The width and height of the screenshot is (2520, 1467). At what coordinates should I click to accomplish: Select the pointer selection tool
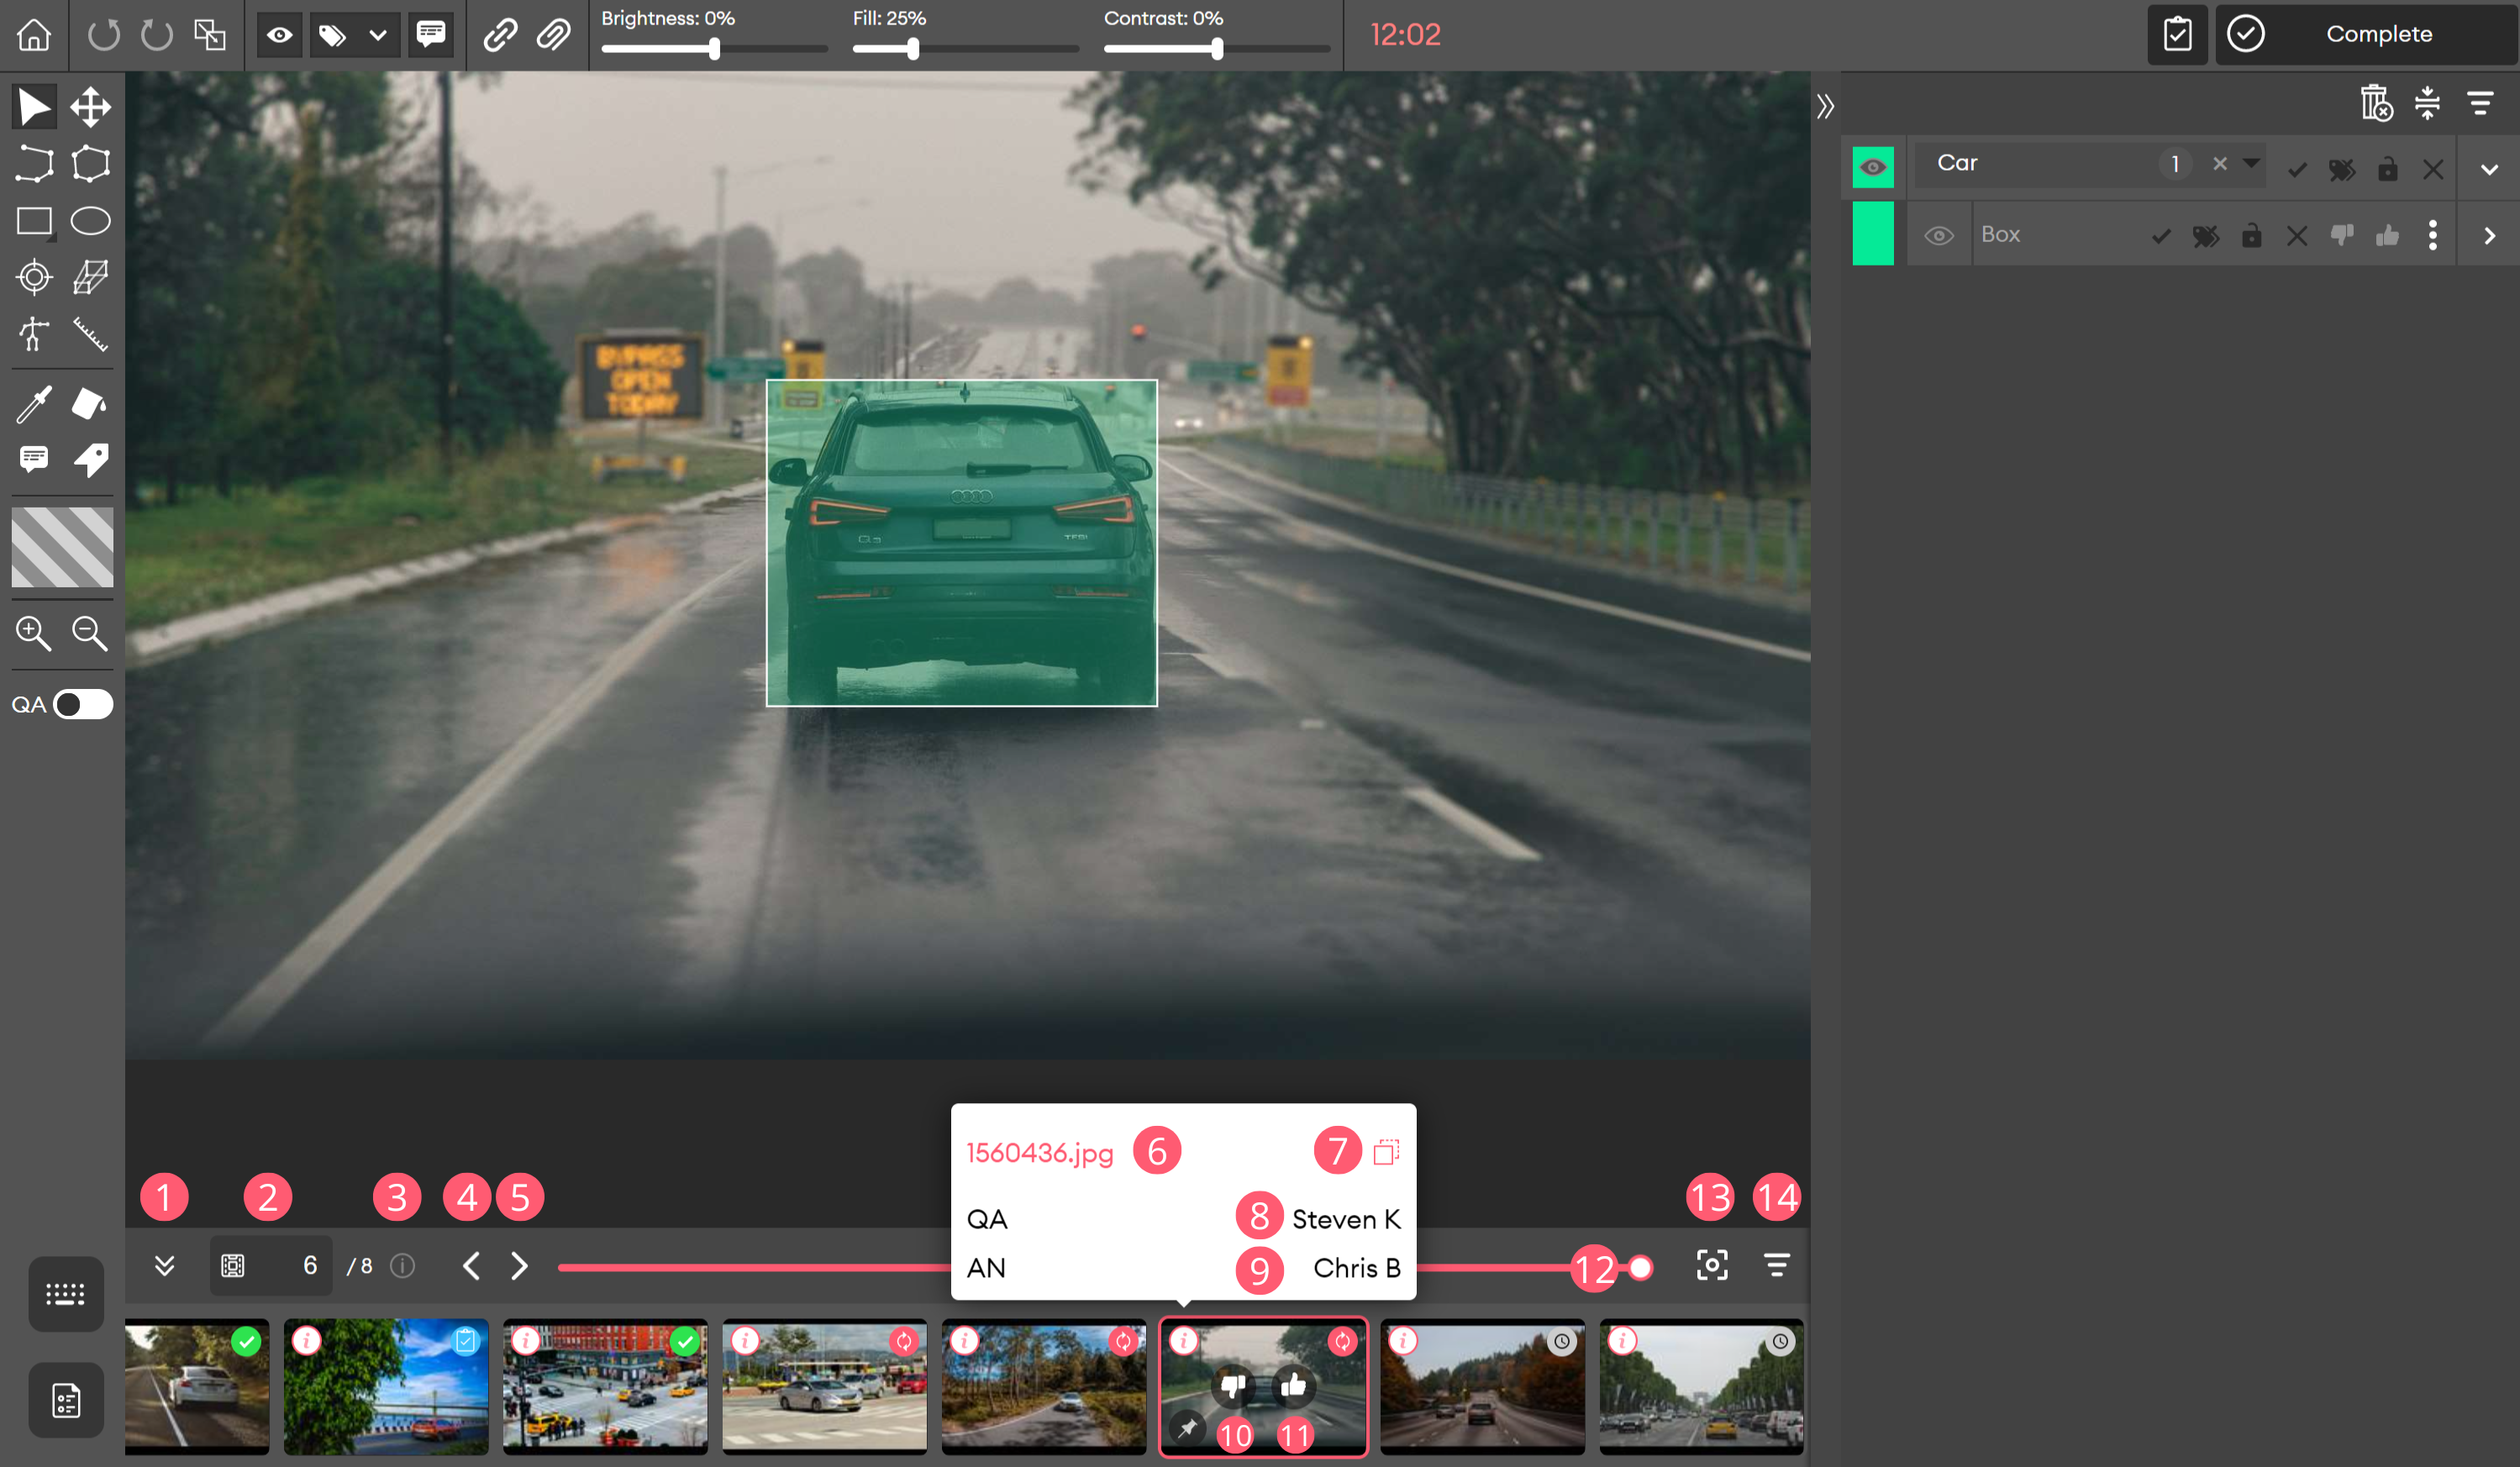point(34,107)
